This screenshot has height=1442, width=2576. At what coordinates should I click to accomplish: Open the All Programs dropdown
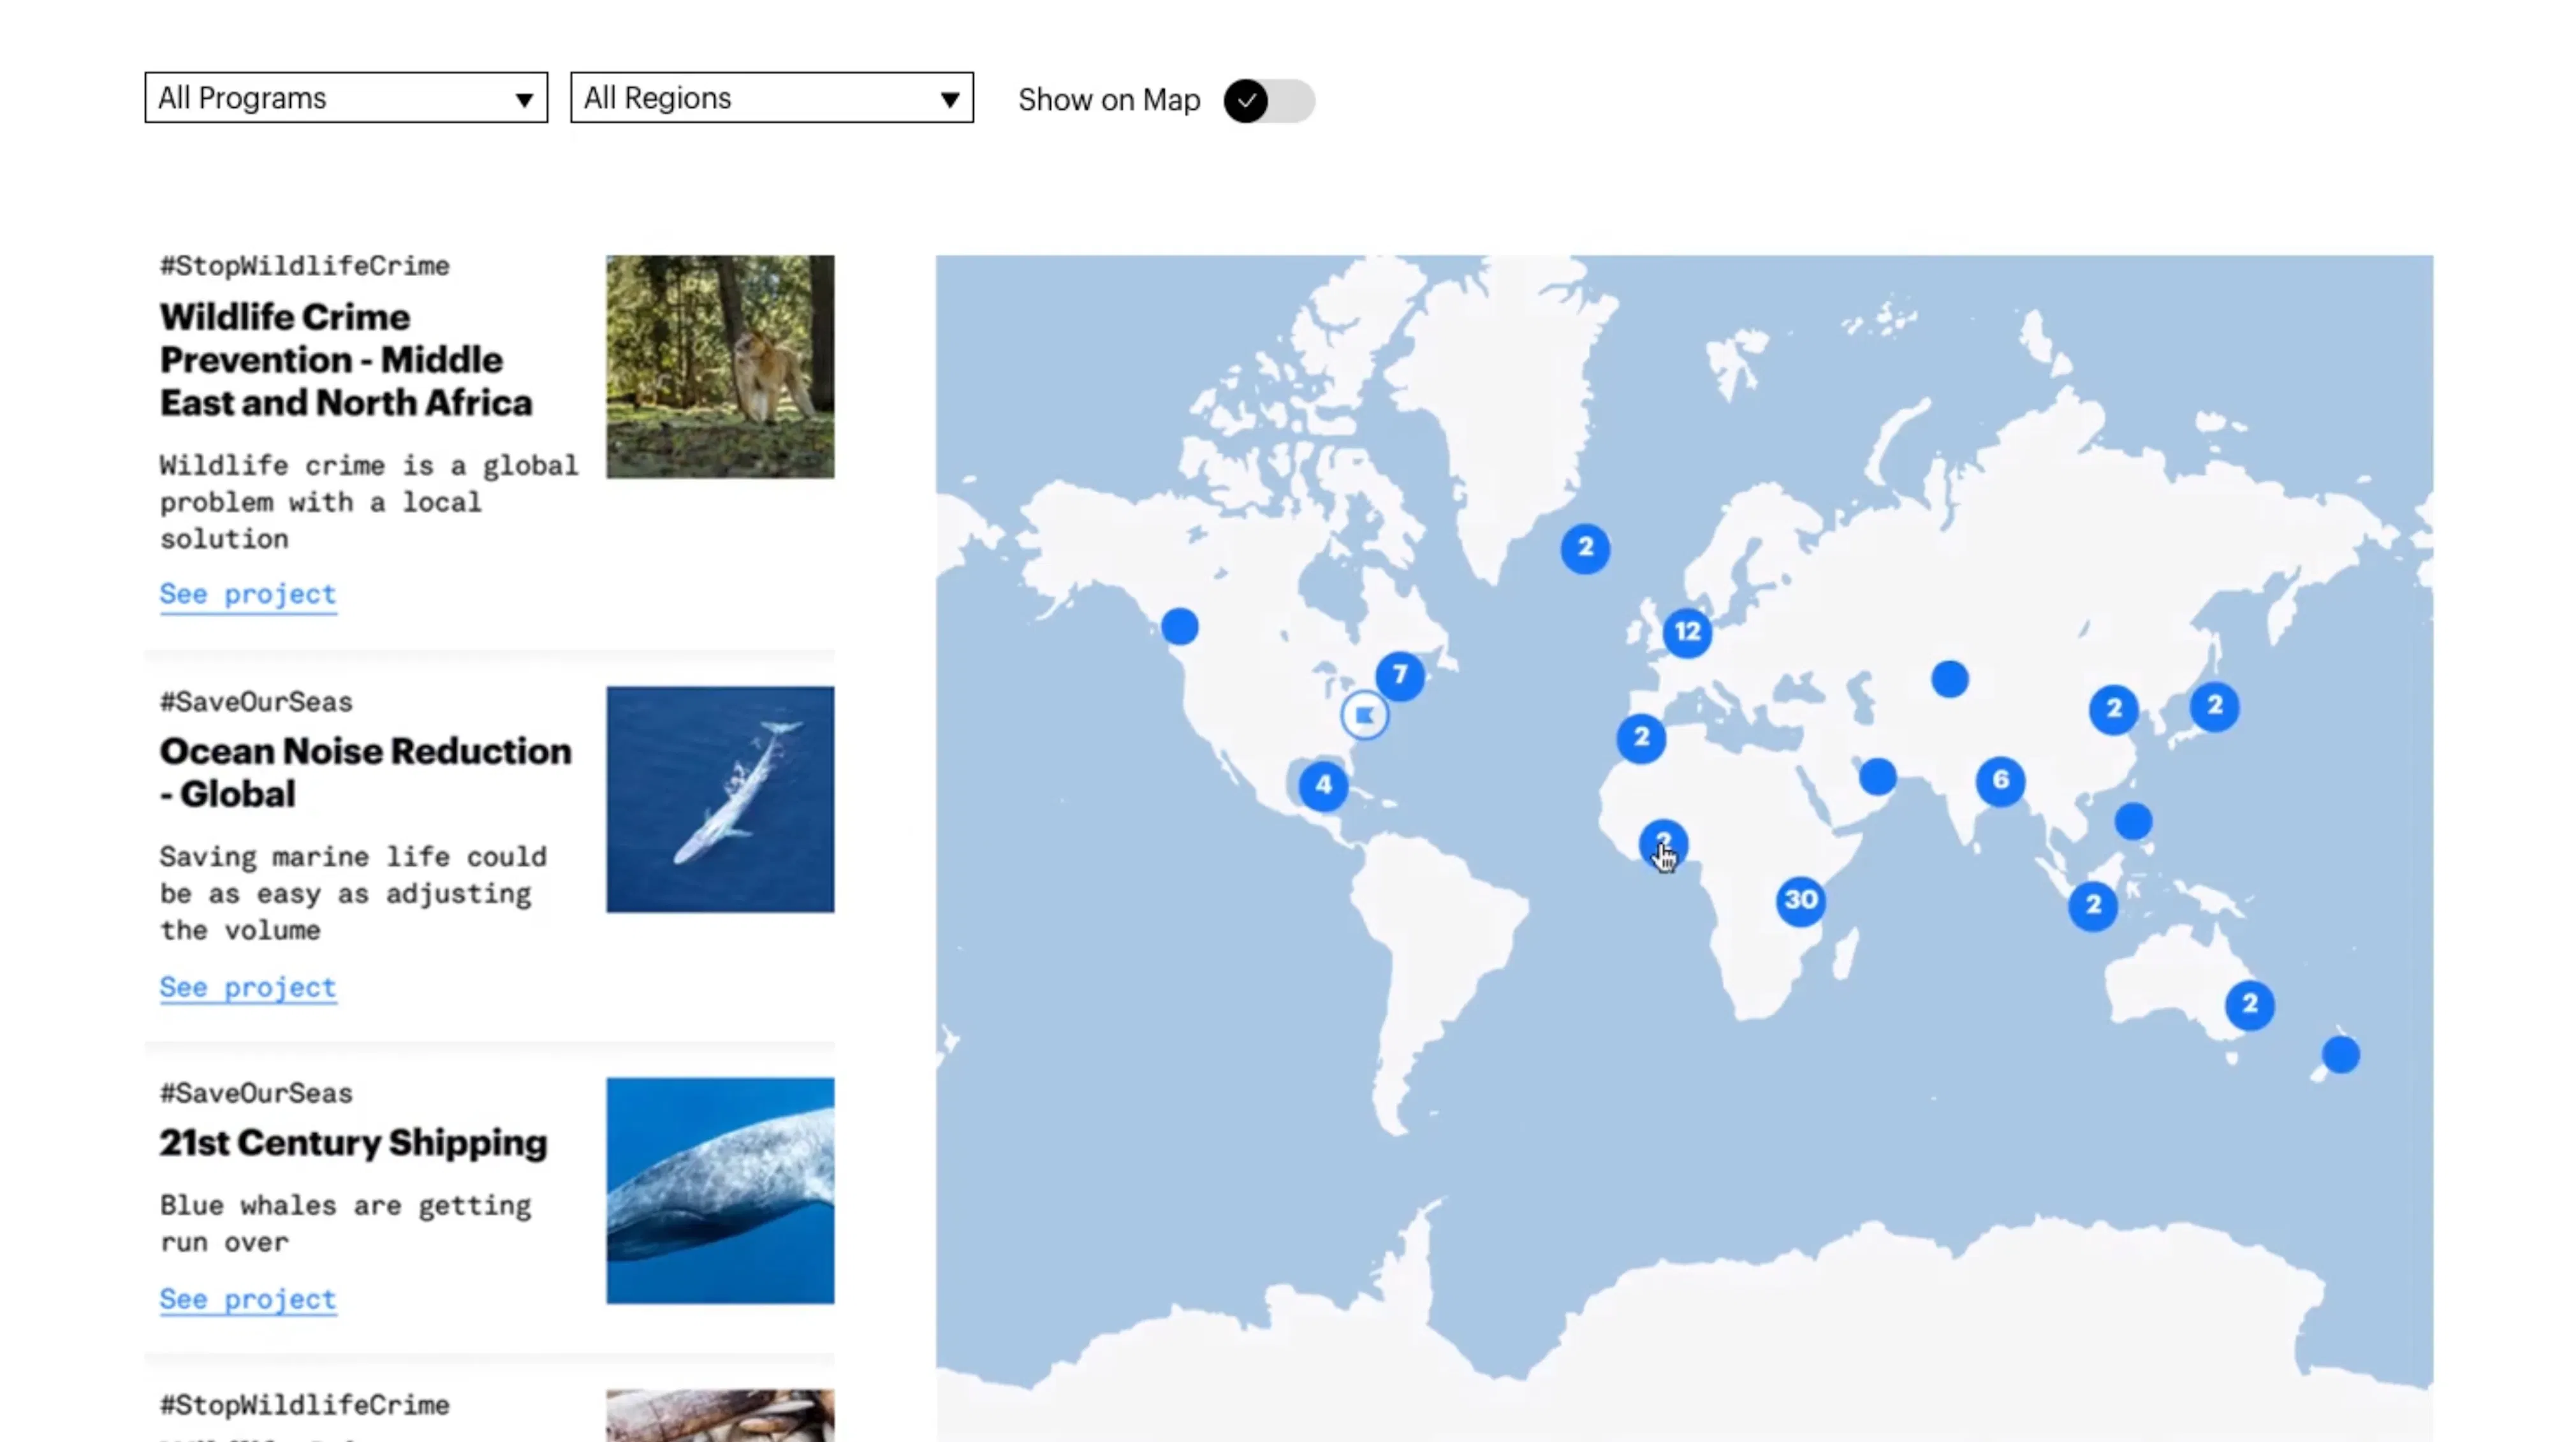pos(346,97)
